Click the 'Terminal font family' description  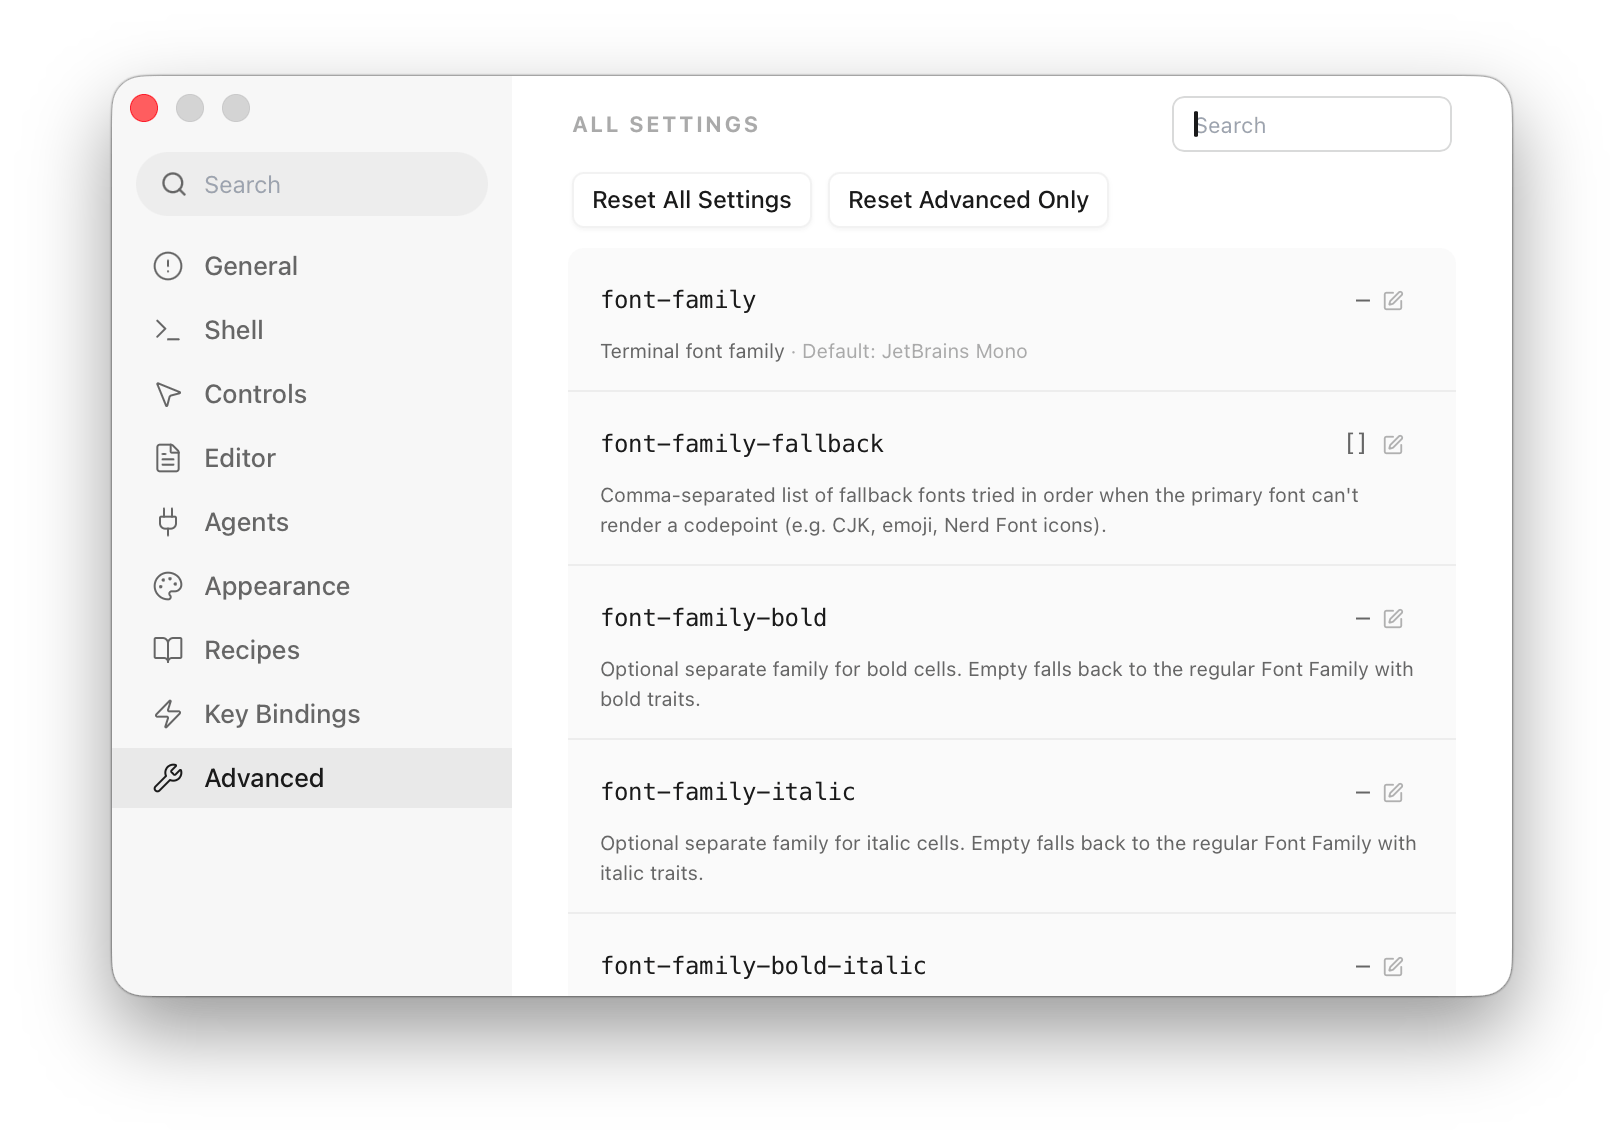(x=692, y=351)
